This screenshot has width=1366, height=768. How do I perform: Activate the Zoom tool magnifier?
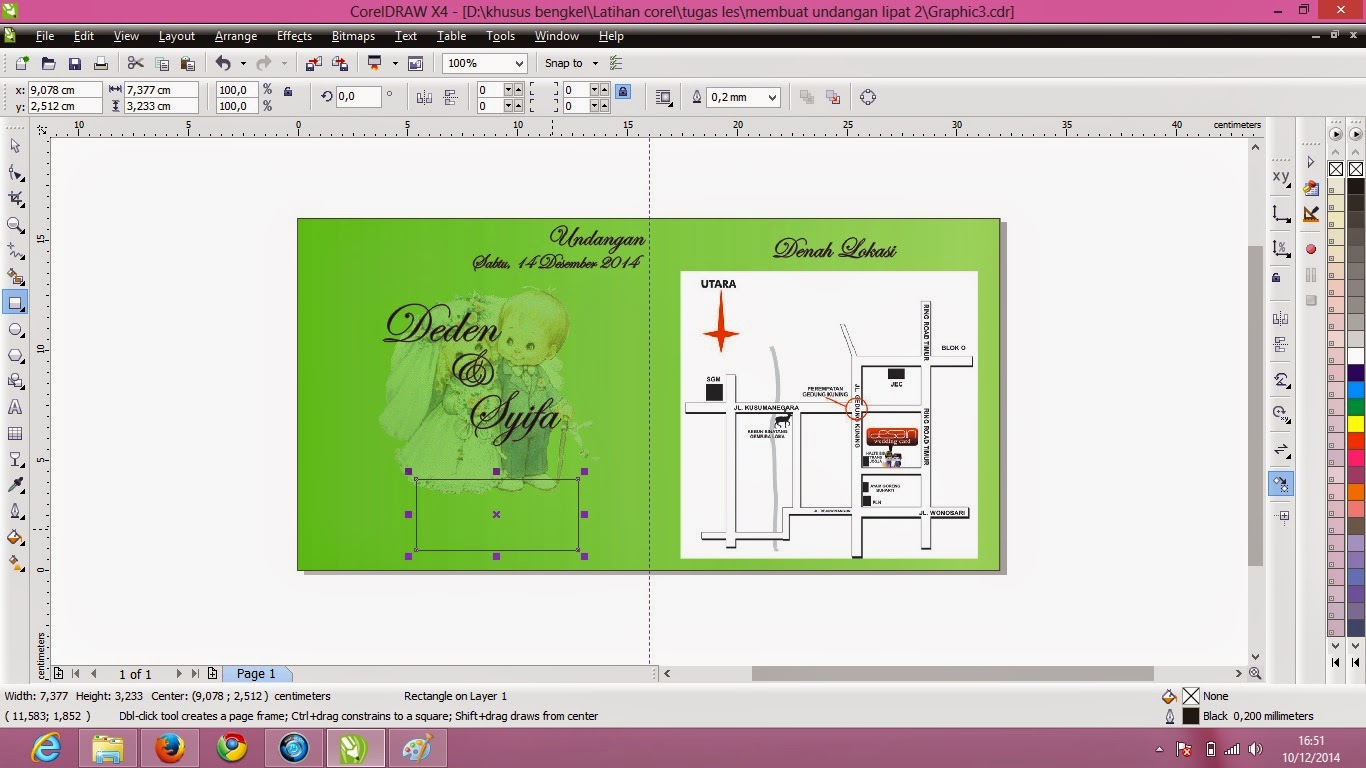(15, 225)
